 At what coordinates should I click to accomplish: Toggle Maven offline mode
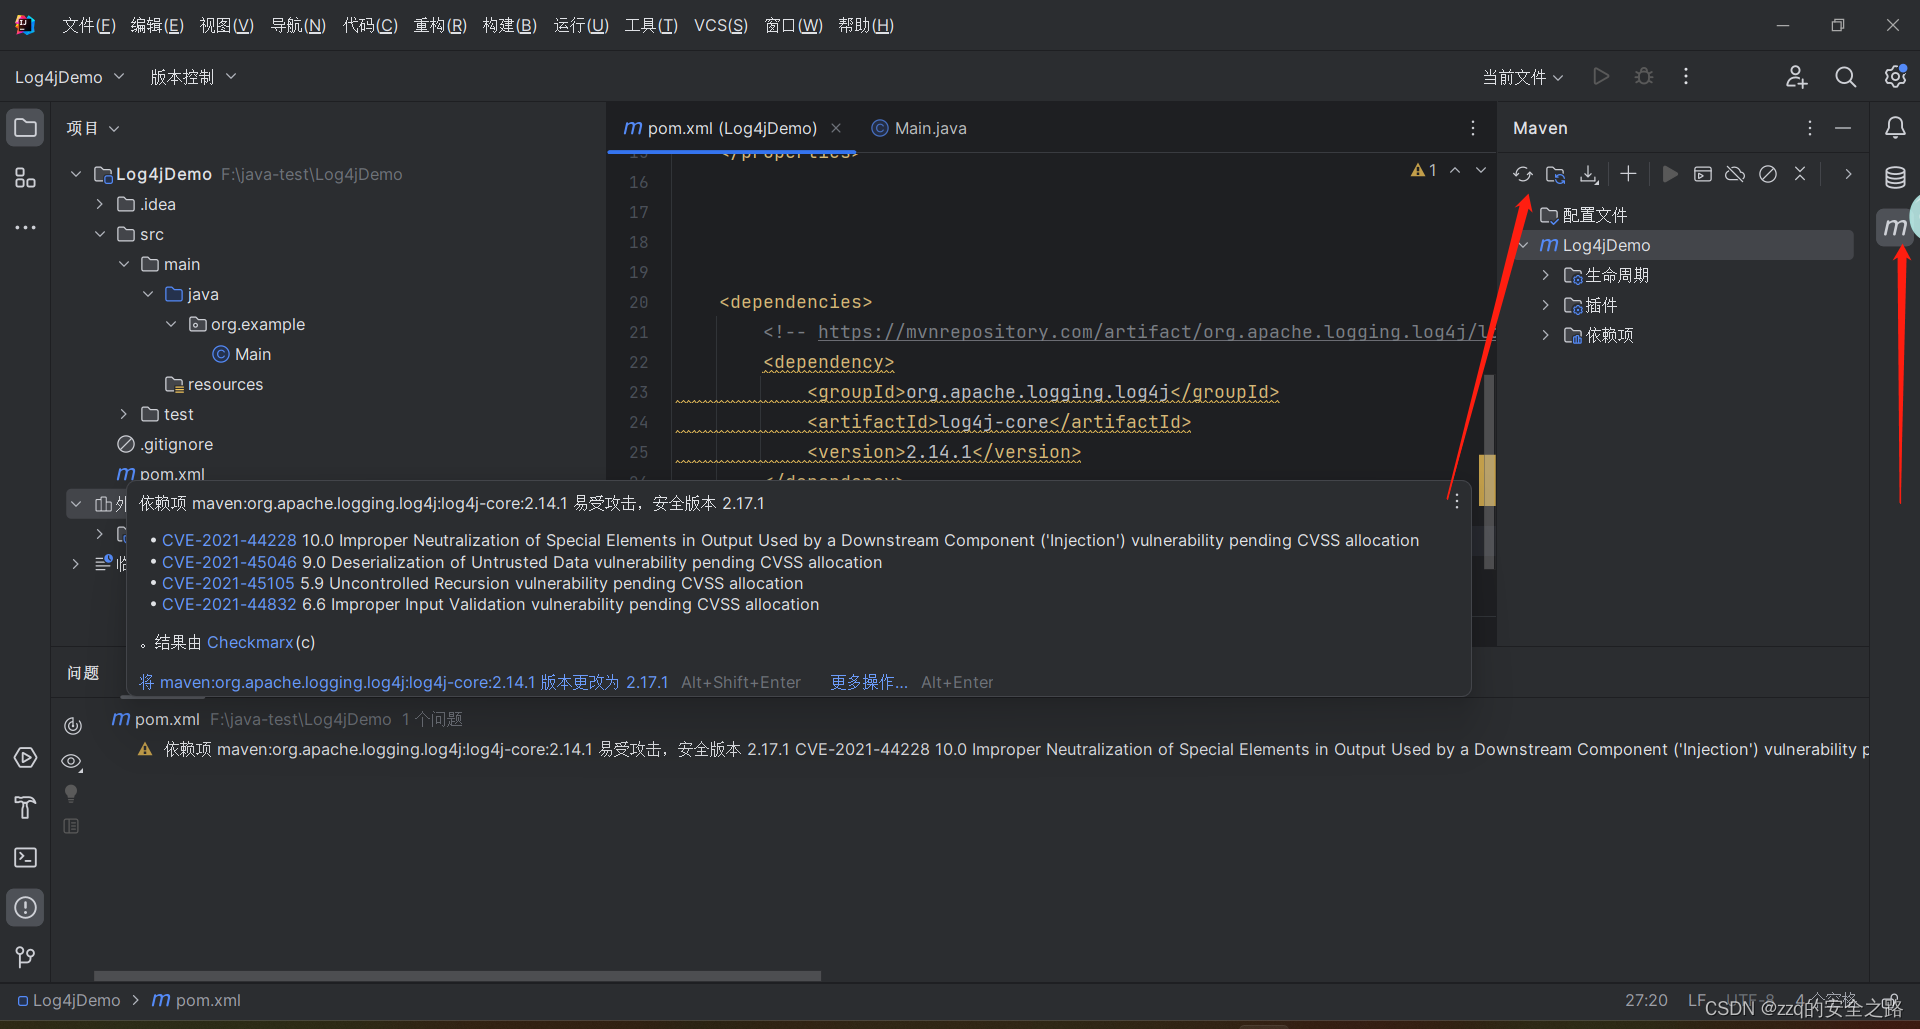click(x=1735, y=174)
